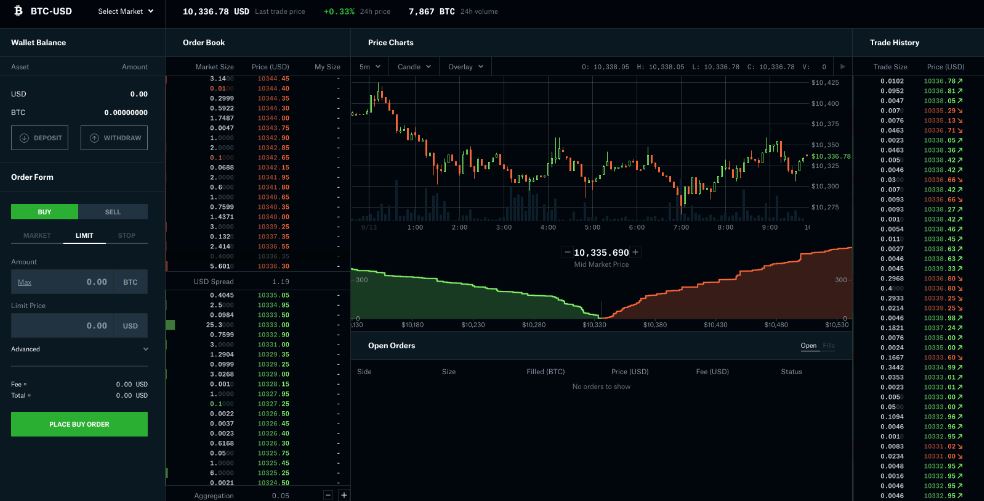Click the 7,867 BTC 24h volume
Viewport: 984px width, 501px height.
[x=431, y=11]
